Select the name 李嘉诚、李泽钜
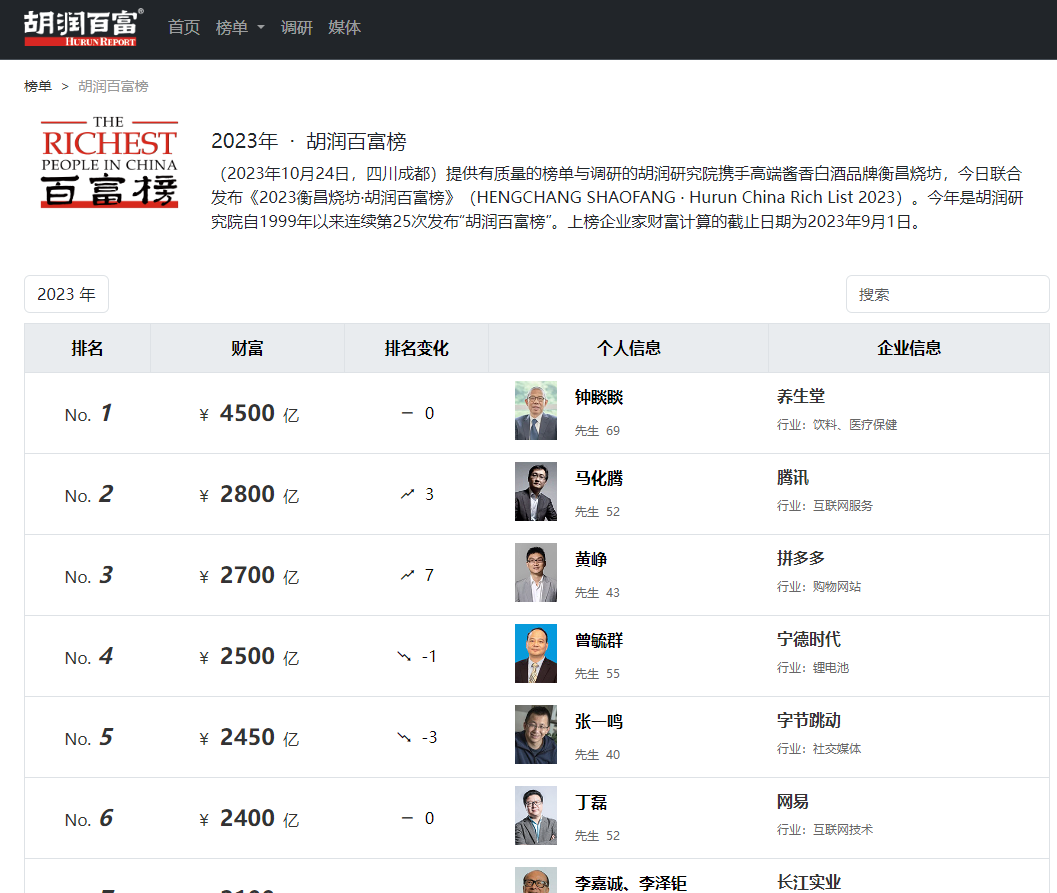This screenshot has height=893, width=1057. [631, 883]
